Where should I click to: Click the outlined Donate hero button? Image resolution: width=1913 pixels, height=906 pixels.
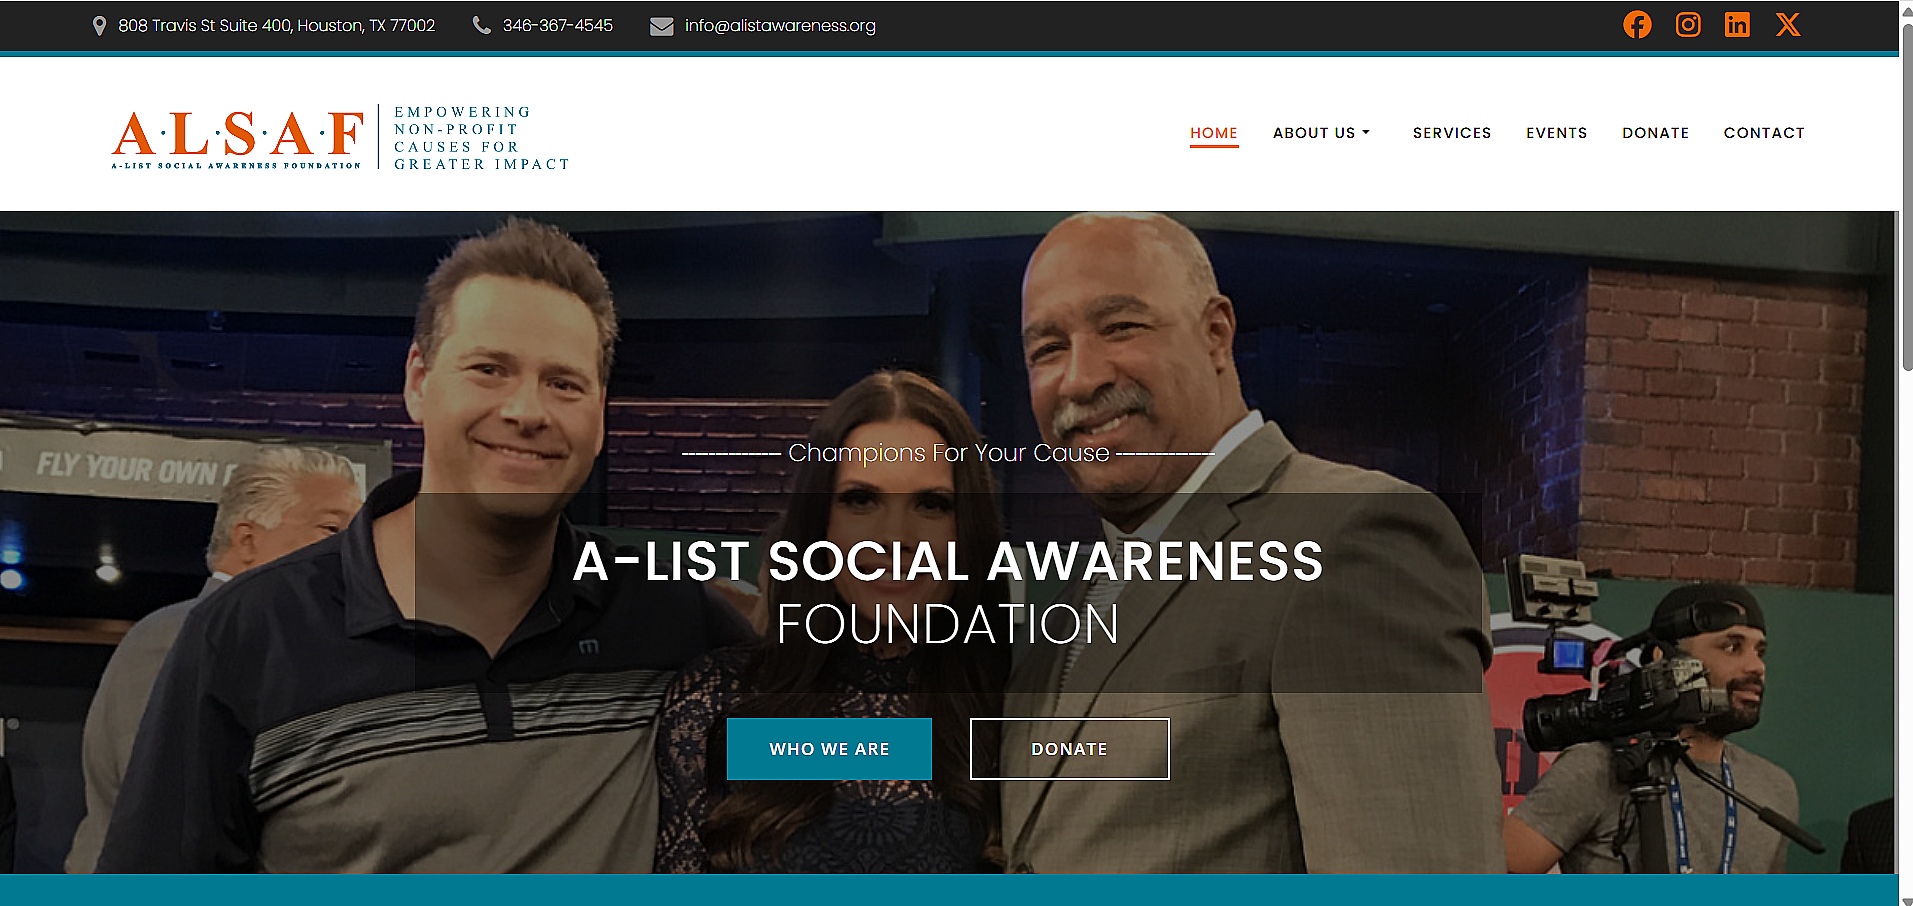click(x=1069, y=749)
